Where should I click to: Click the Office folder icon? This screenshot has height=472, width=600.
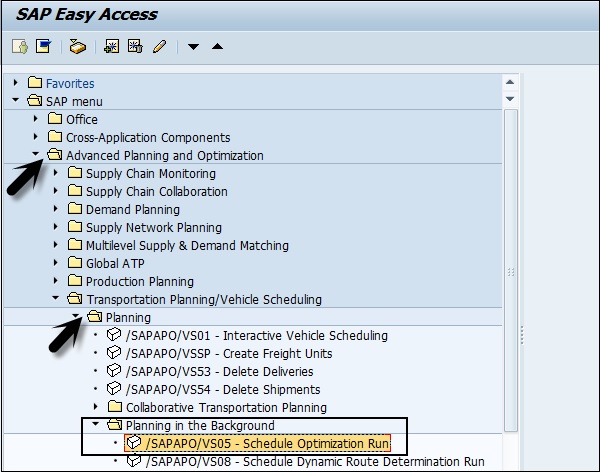point(55,119)
